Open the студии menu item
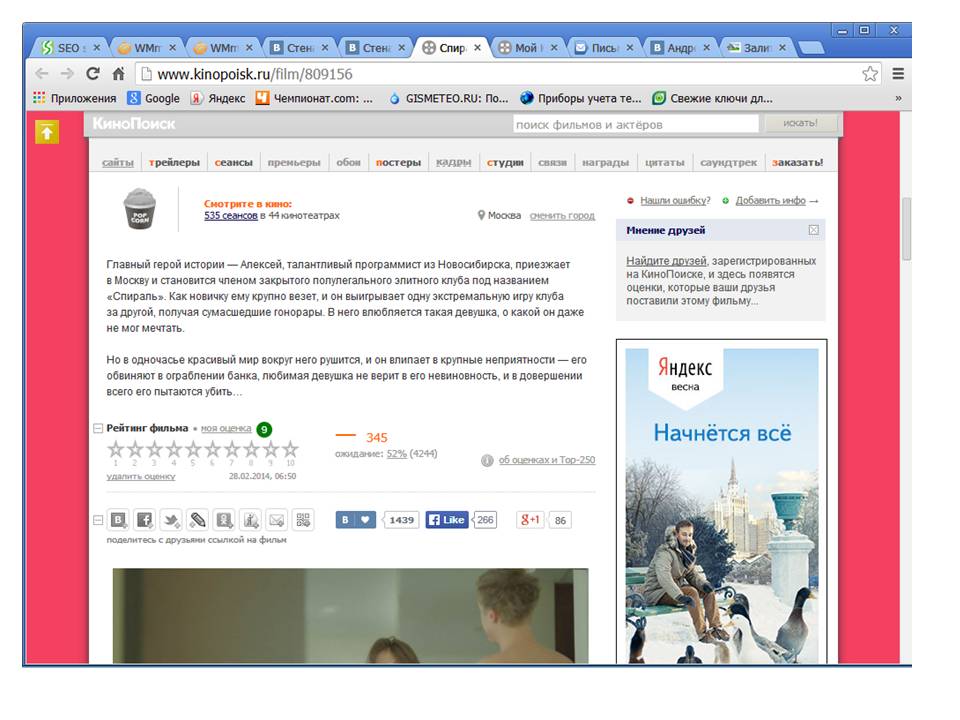Image resolution: width=960 pixels, height=720 pixels. tap(505, 162)
